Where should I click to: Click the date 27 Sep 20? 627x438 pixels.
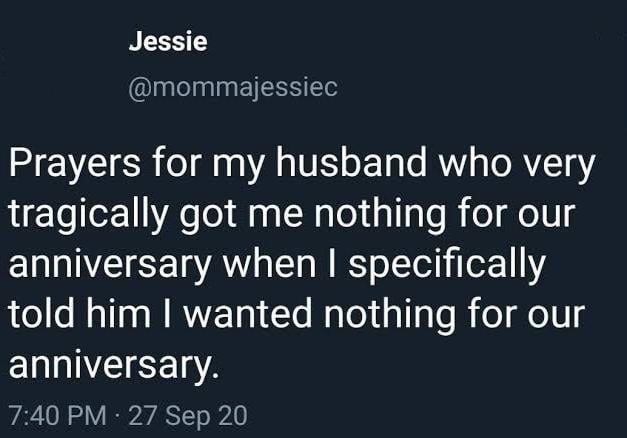click(188, 416)
